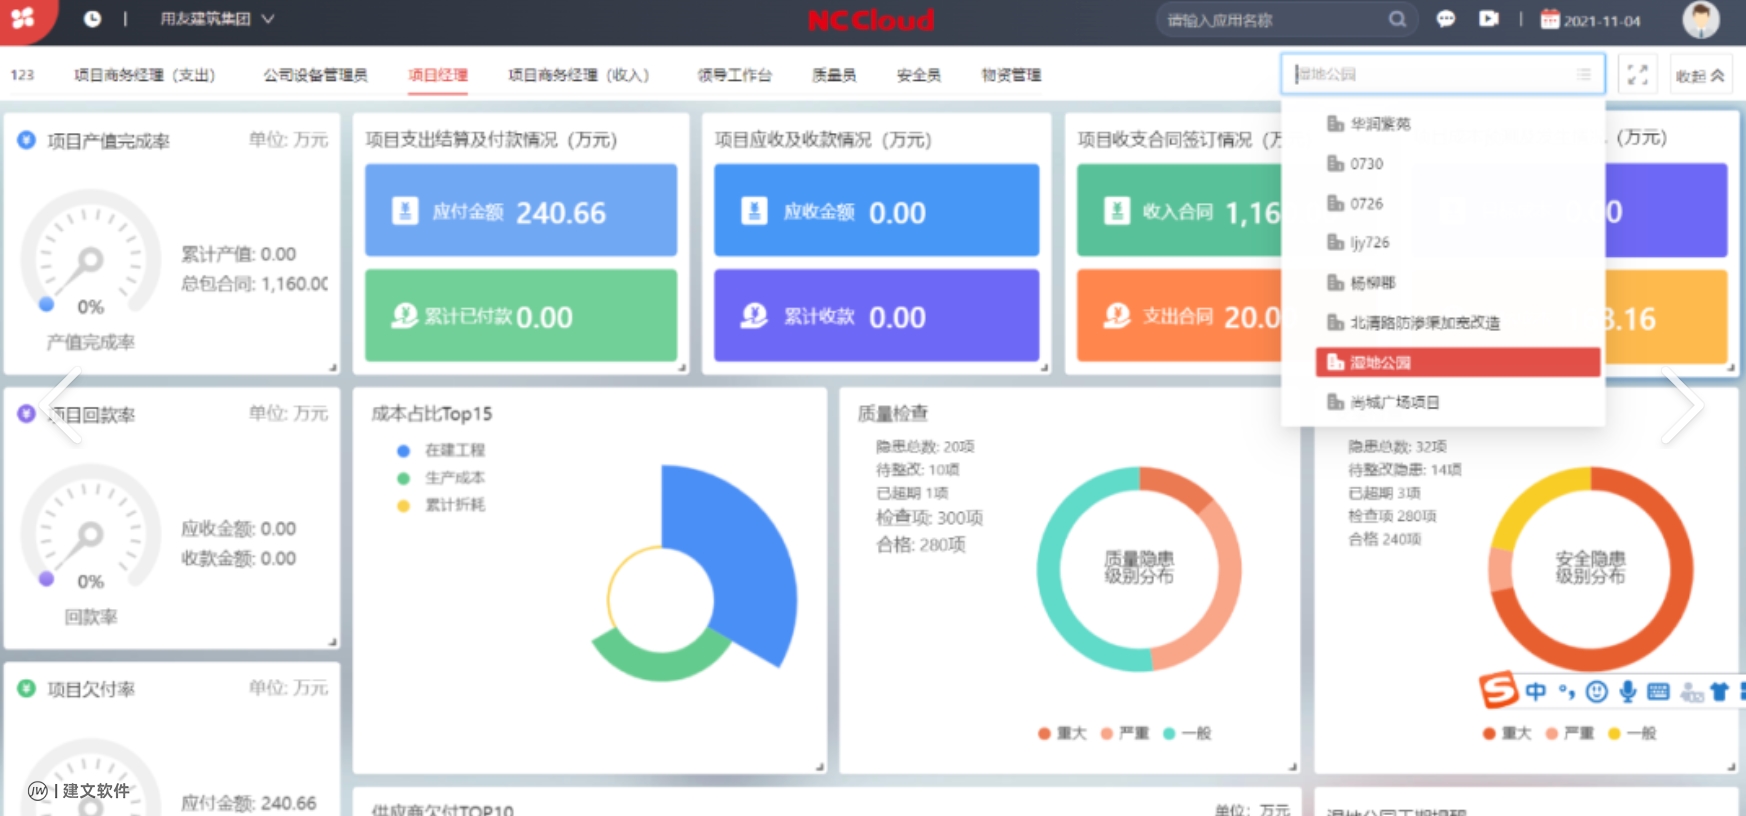Select highlighted project 湿地公园
This screenshot has height=816, width=1746.
tap(1458, 363)
